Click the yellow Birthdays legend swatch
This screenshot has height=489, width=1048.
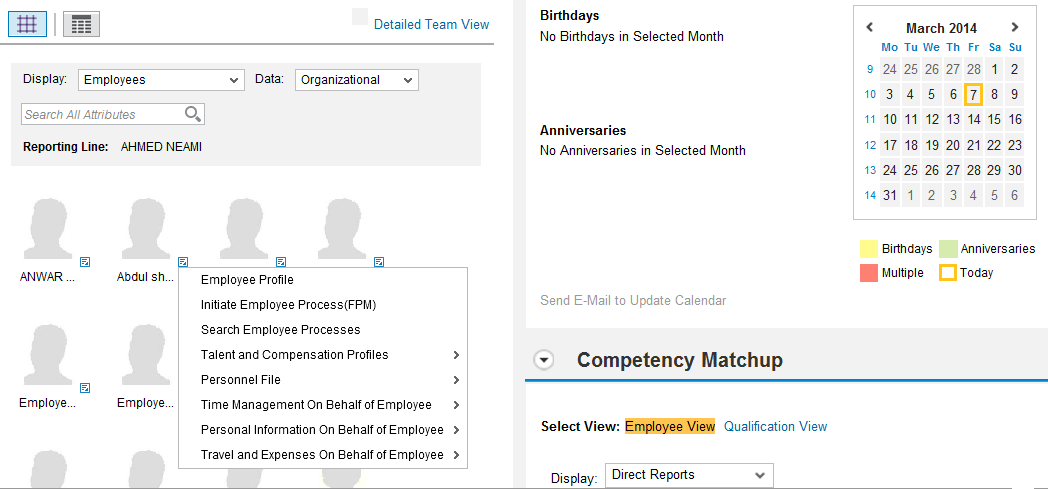[x=868, y=249]
